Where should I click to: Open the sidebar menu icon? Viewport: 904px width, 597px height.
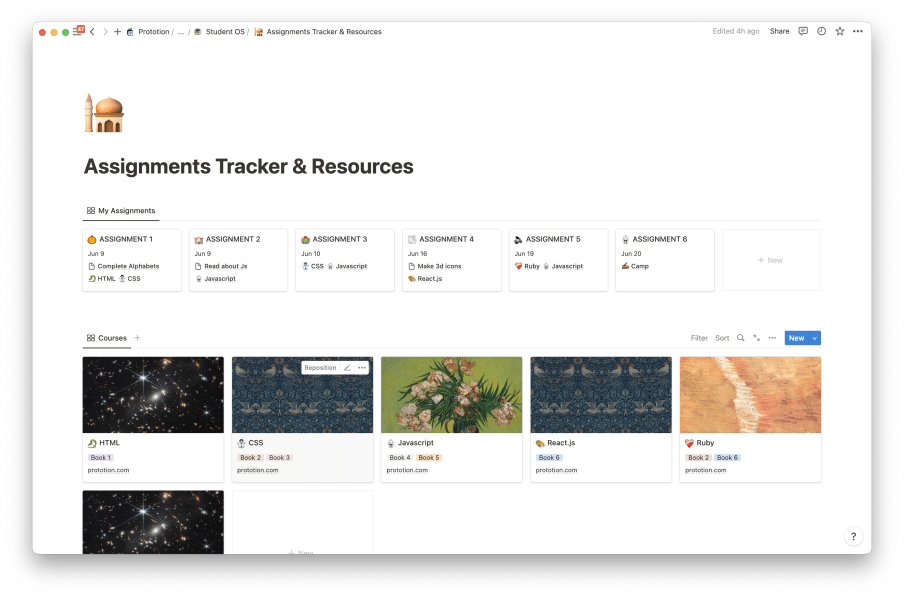click(77, 32)
